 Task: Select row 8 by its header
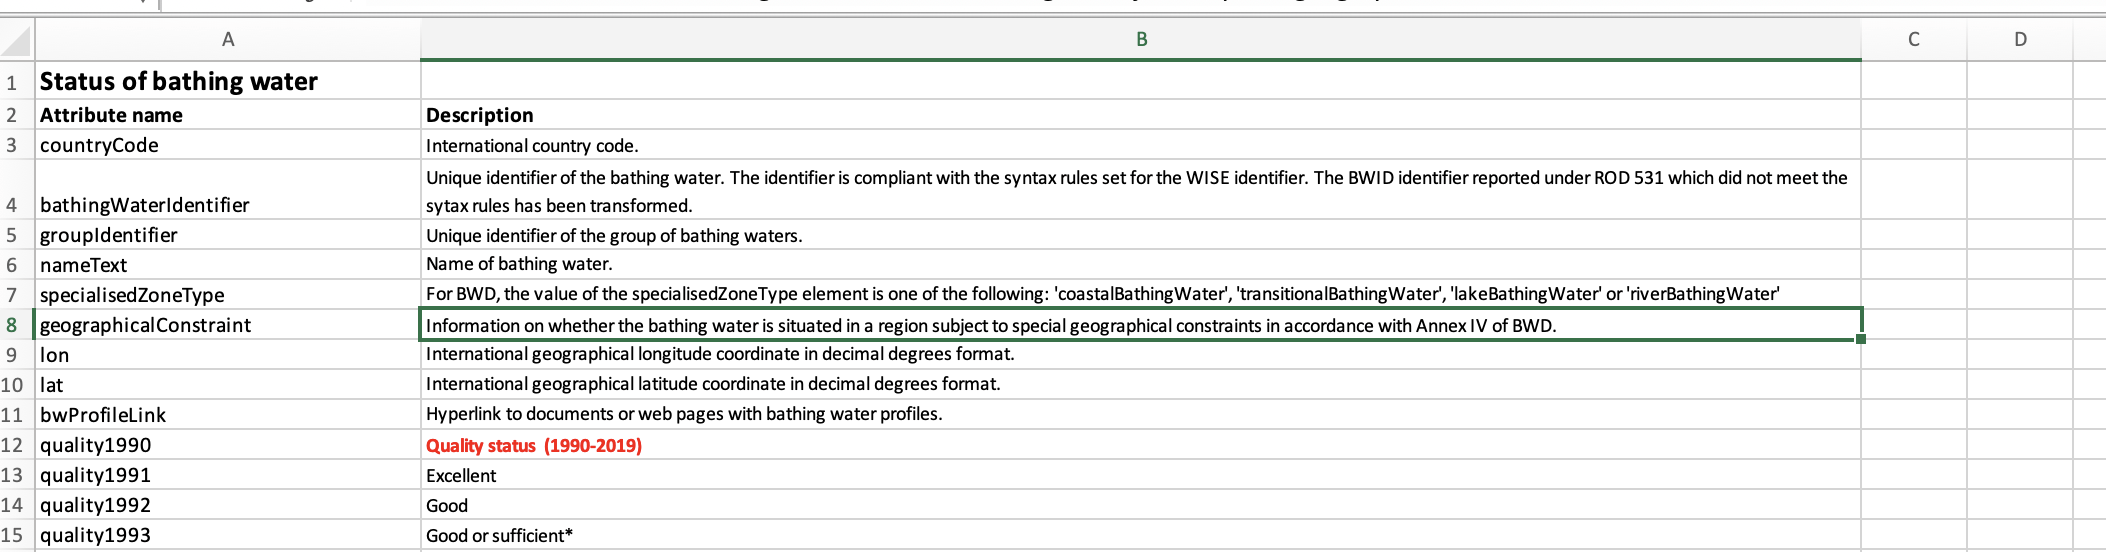tap(12, 325)
